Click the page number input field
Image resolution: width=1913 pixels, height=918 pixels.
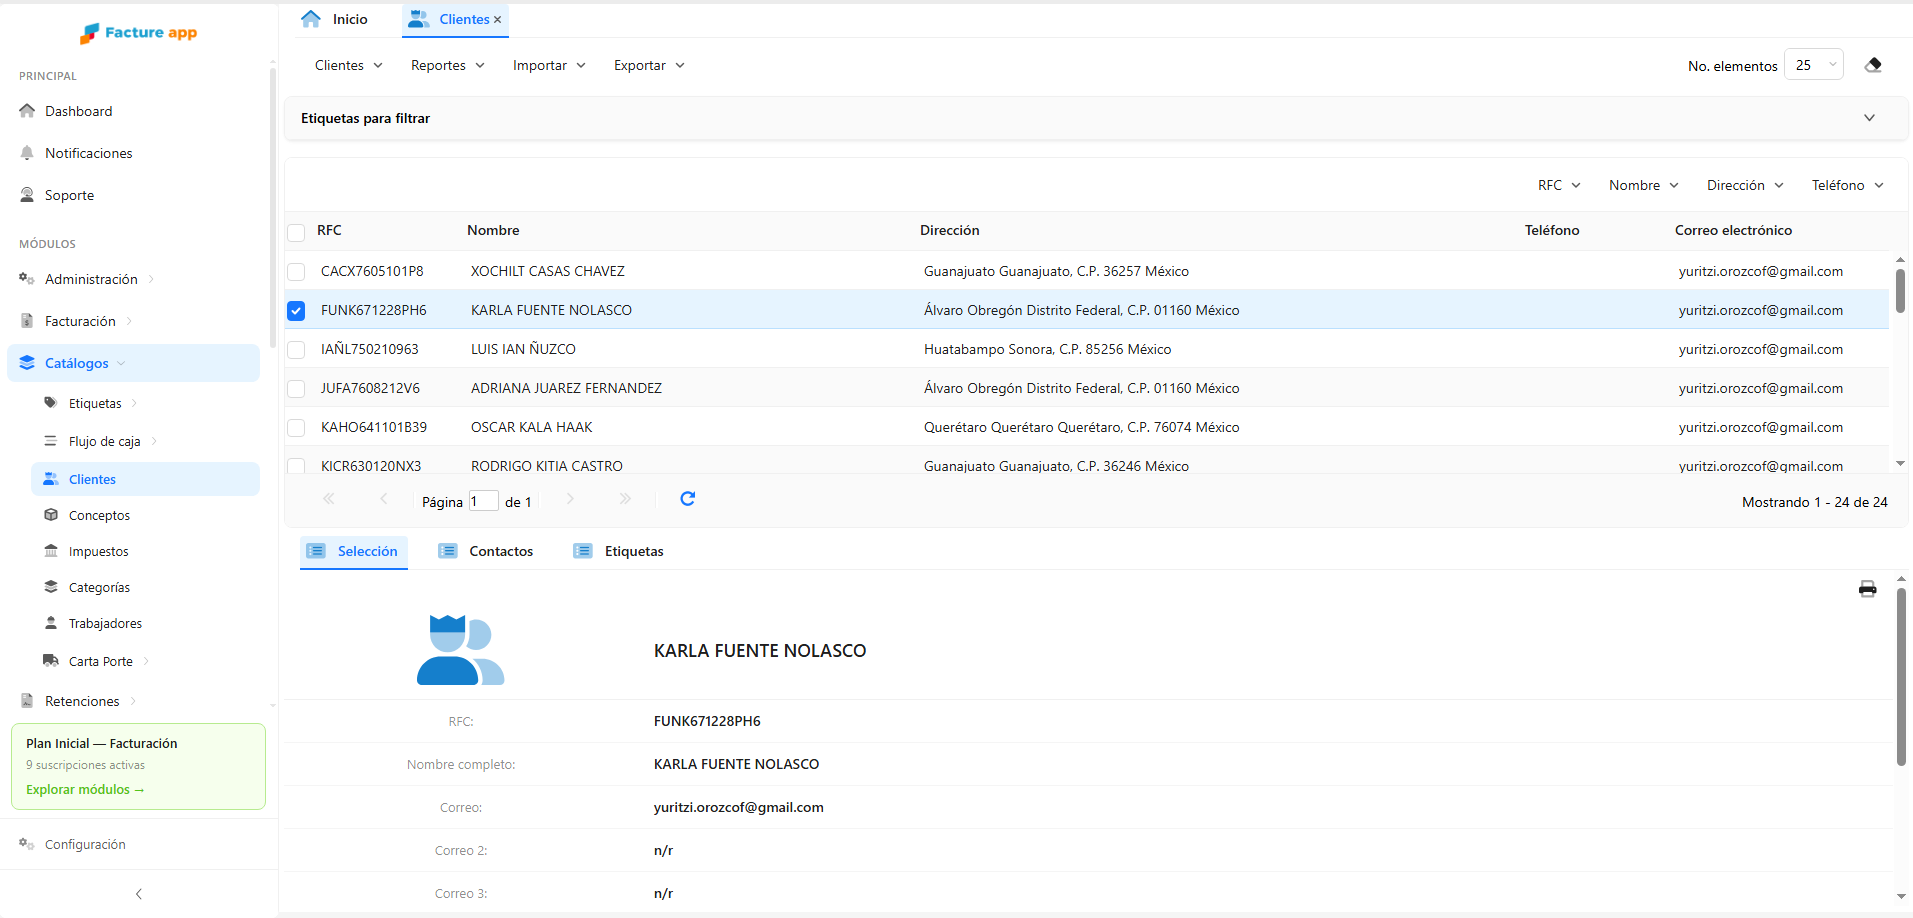(484, 501)
